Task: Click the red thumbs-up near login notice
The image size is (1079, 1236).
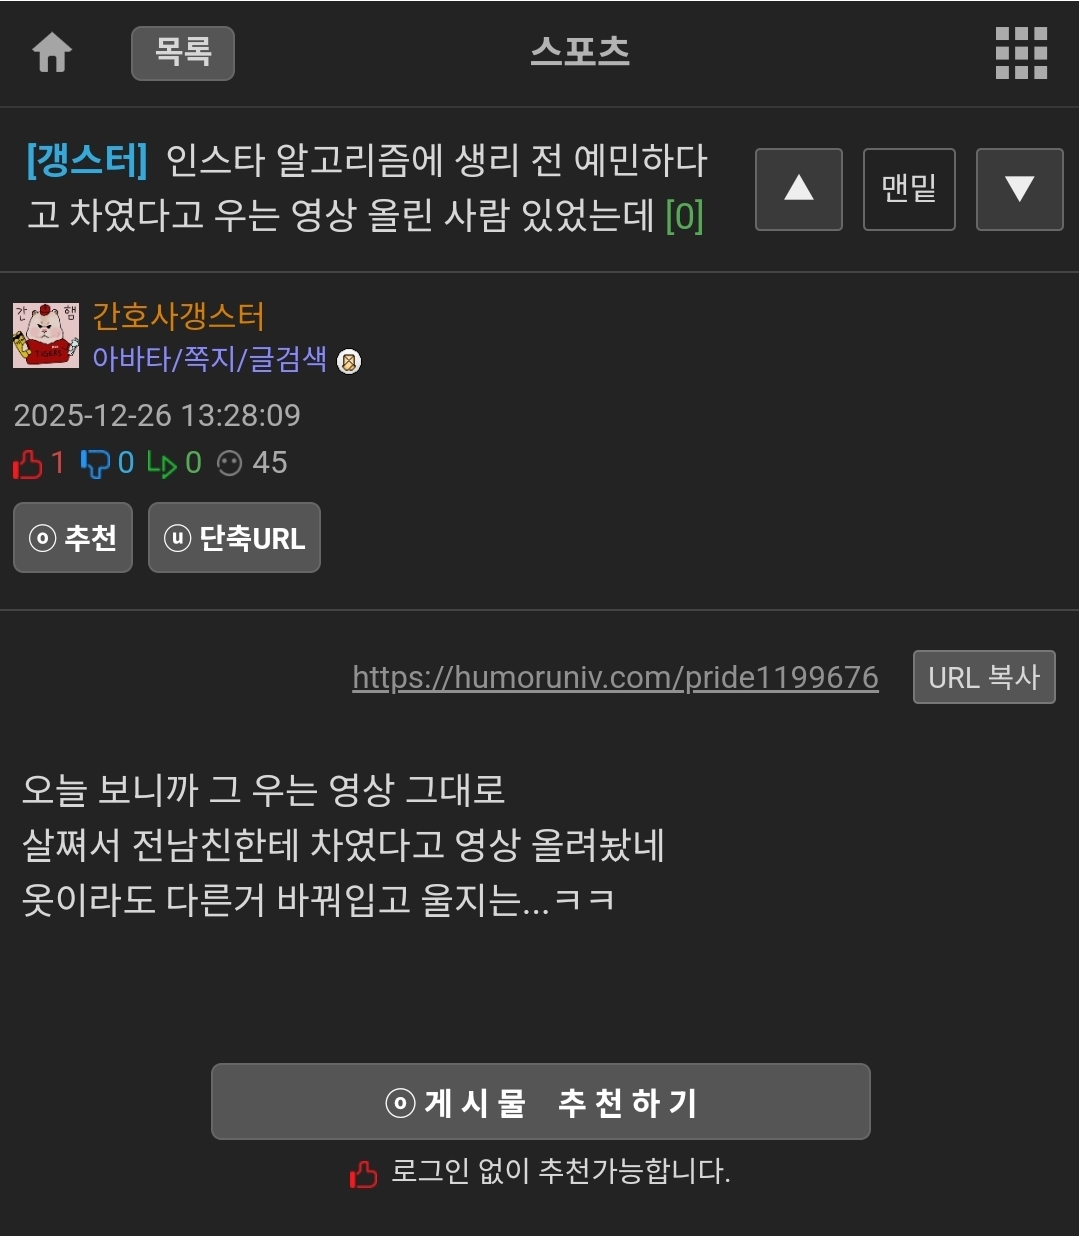Action: click(364, 1173)
